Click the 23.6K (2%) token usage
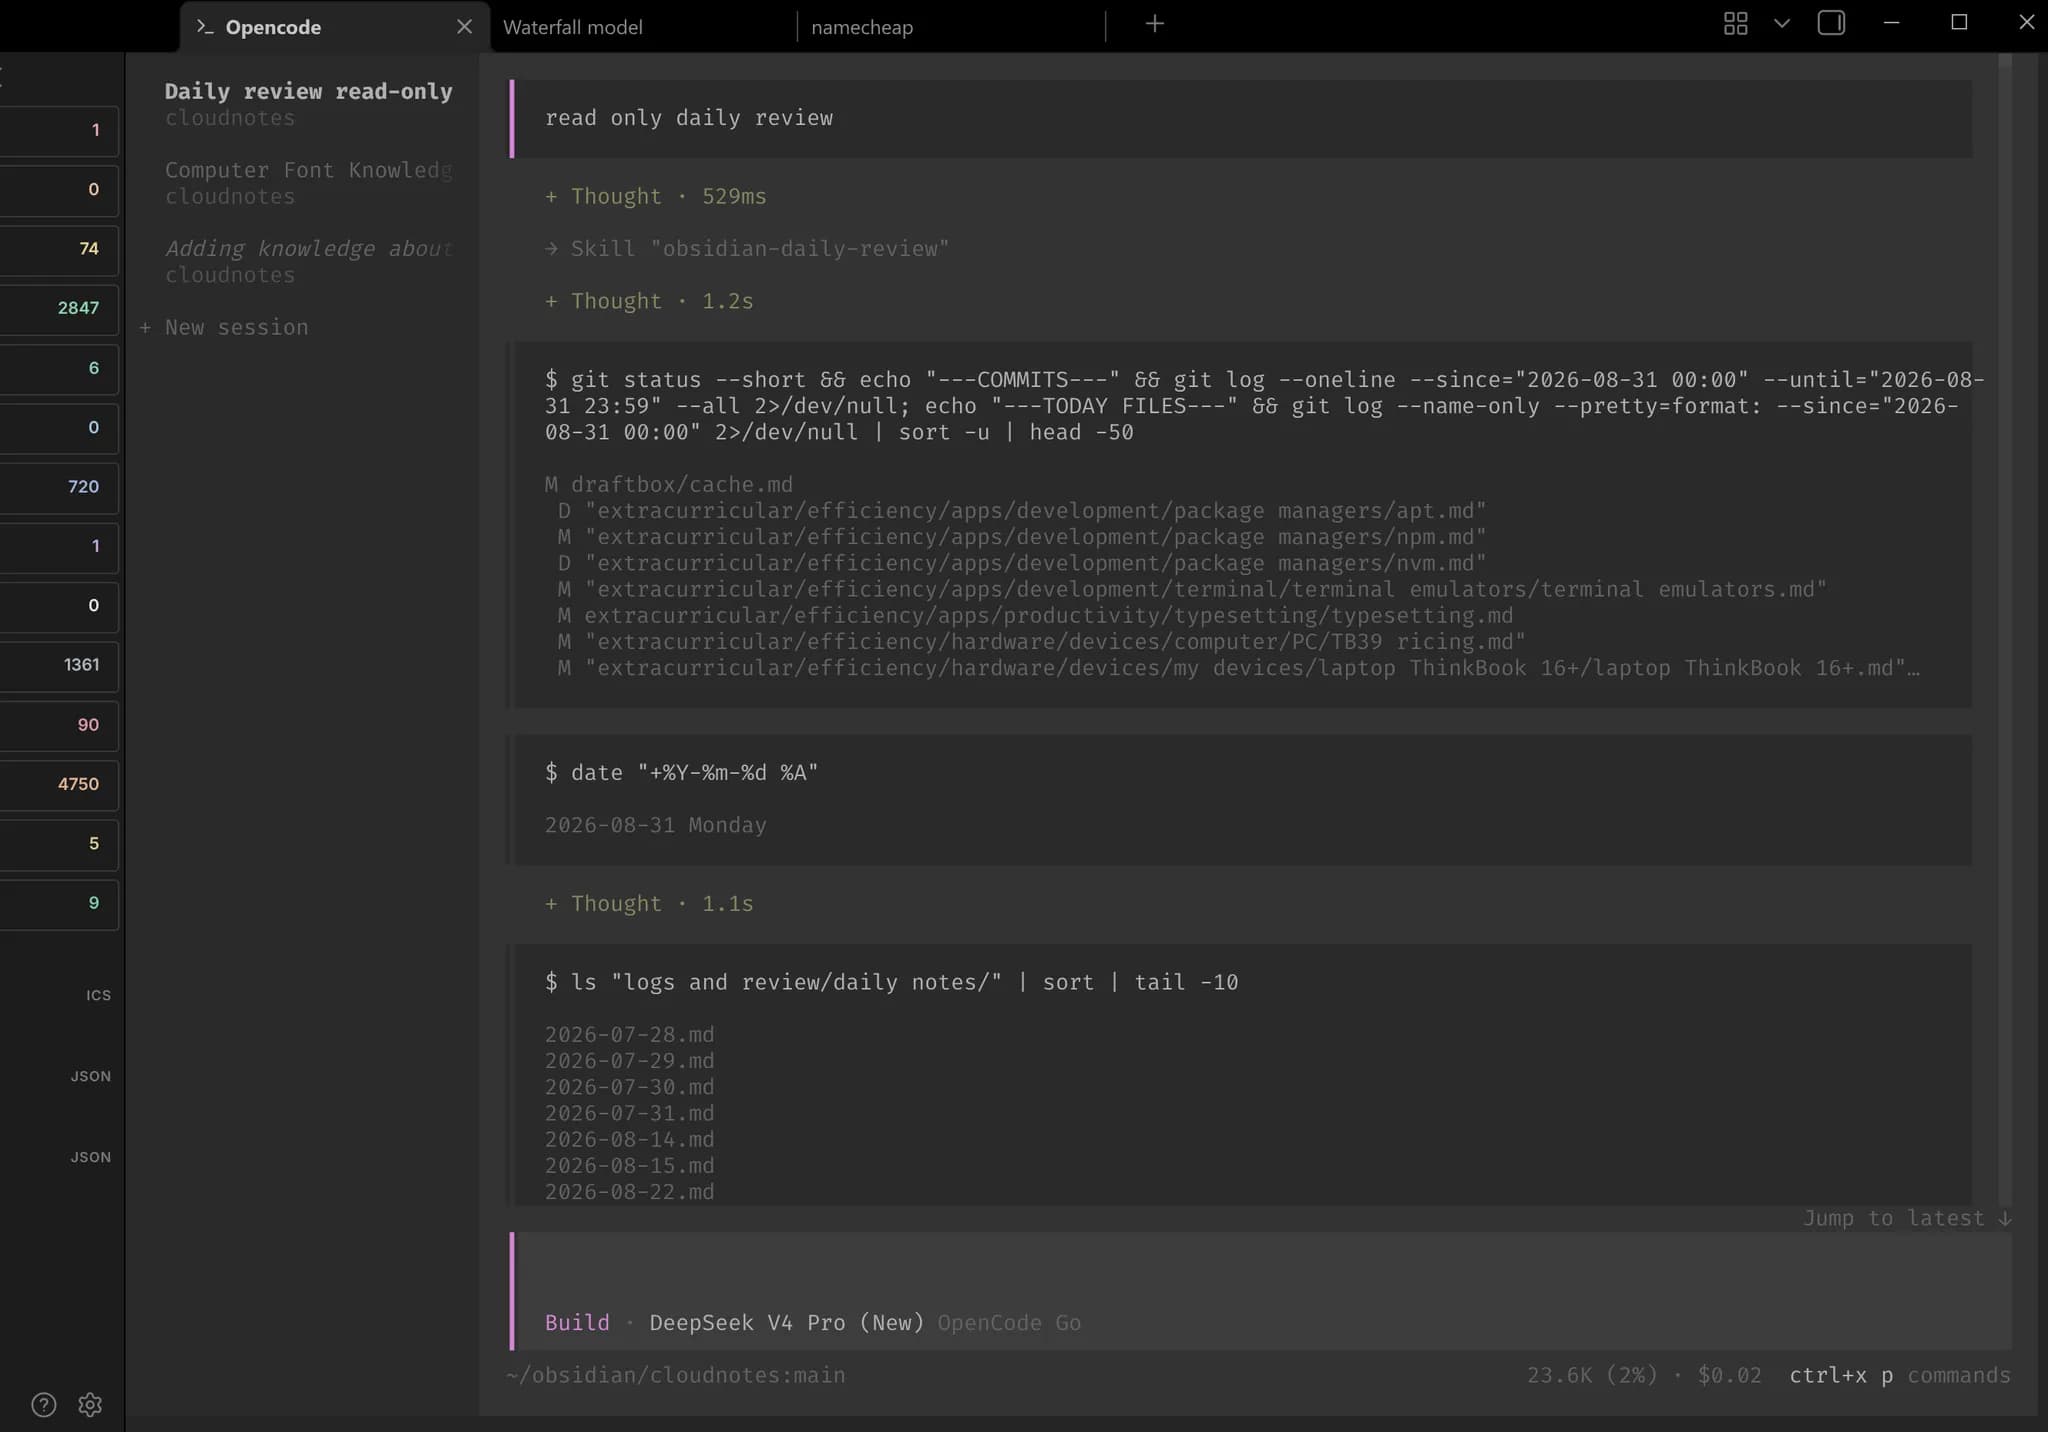 pyautogui.click(x=1591, y=1376)
